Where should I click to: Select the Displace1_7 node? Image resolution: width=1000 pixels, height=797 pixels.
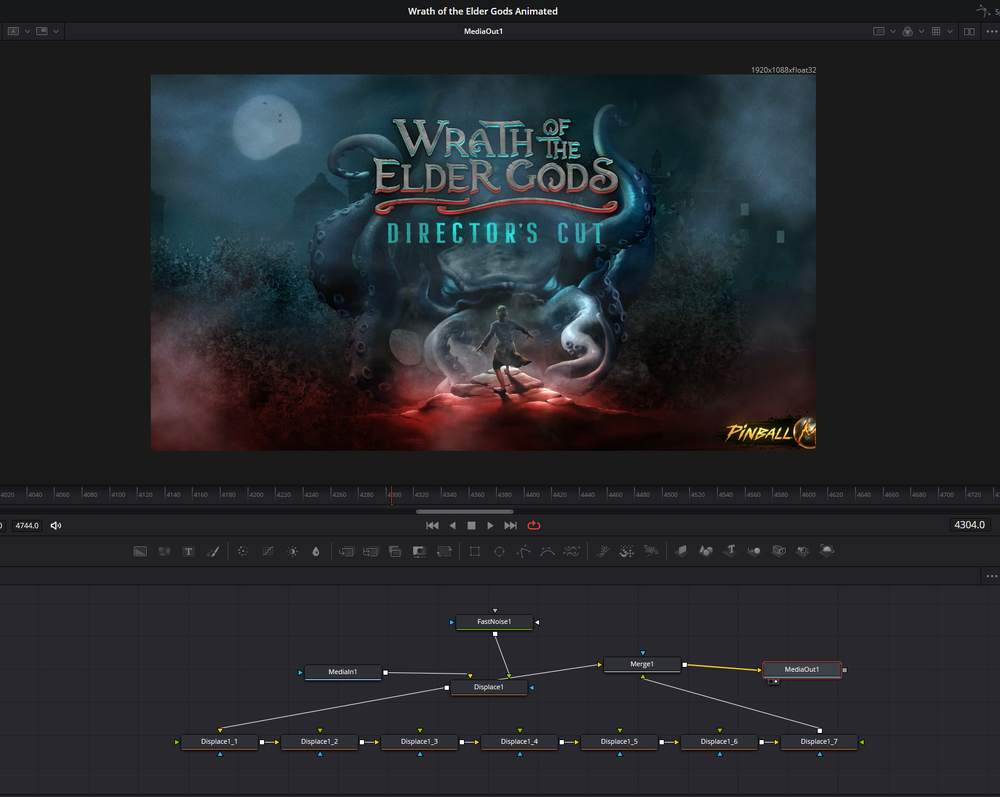click(820, 742)
